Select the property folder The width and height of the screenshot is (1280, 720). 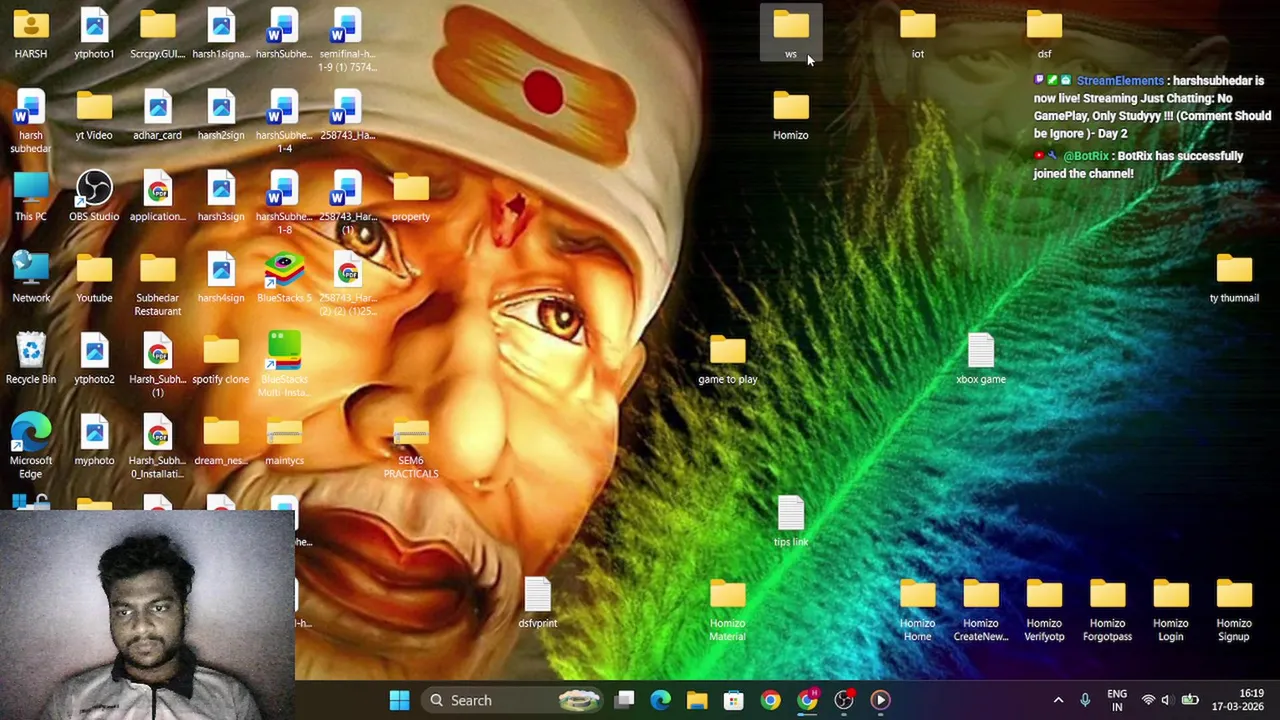coord(411,196)
